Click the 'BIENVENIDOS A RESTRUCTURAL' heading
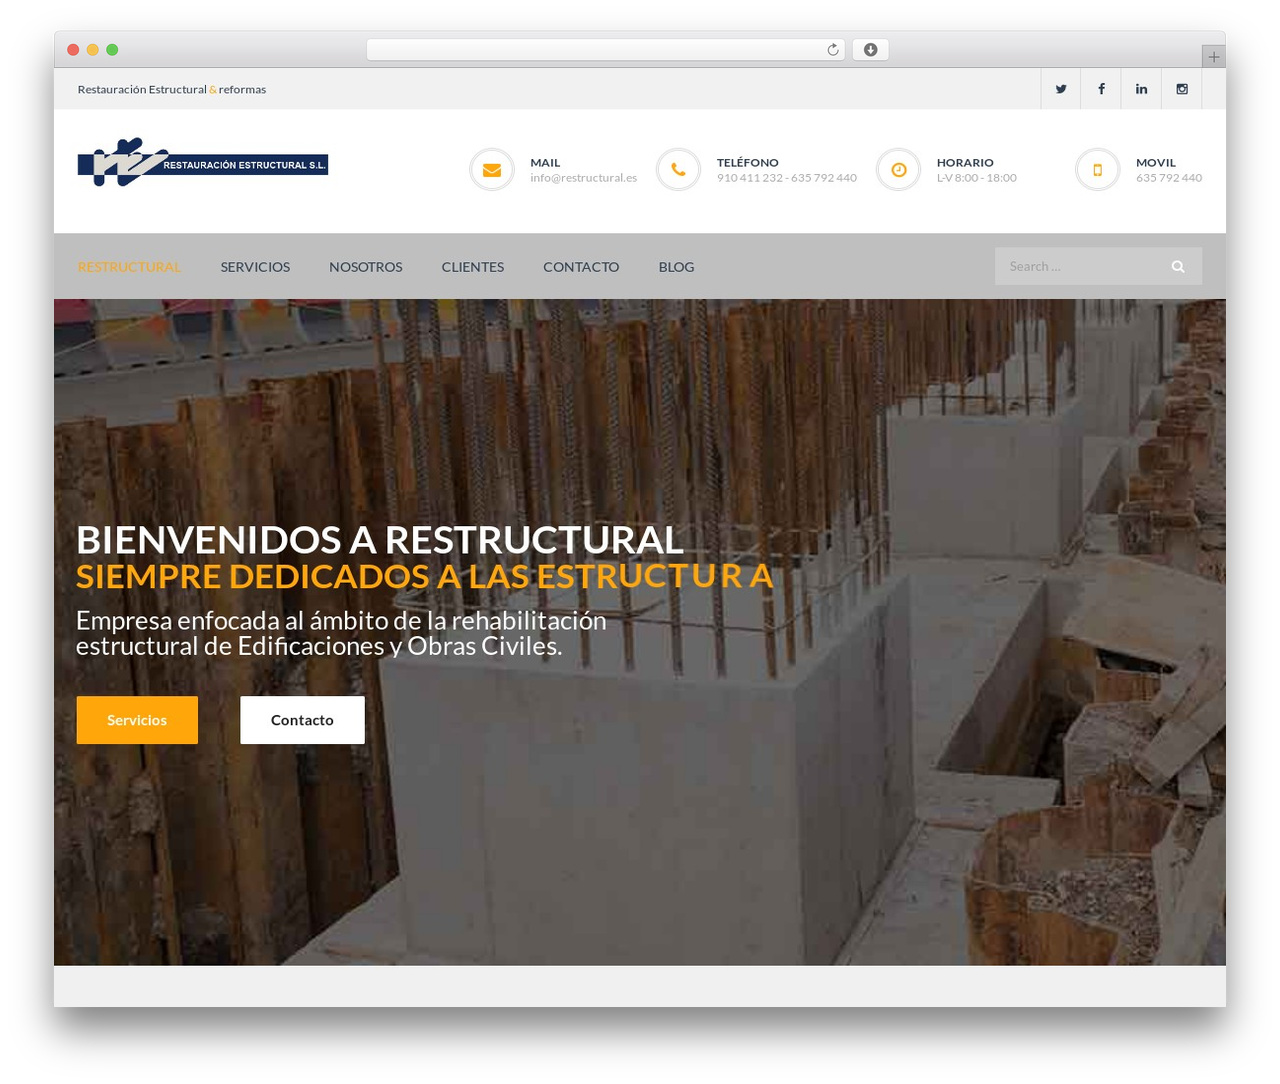 (380, 540)
